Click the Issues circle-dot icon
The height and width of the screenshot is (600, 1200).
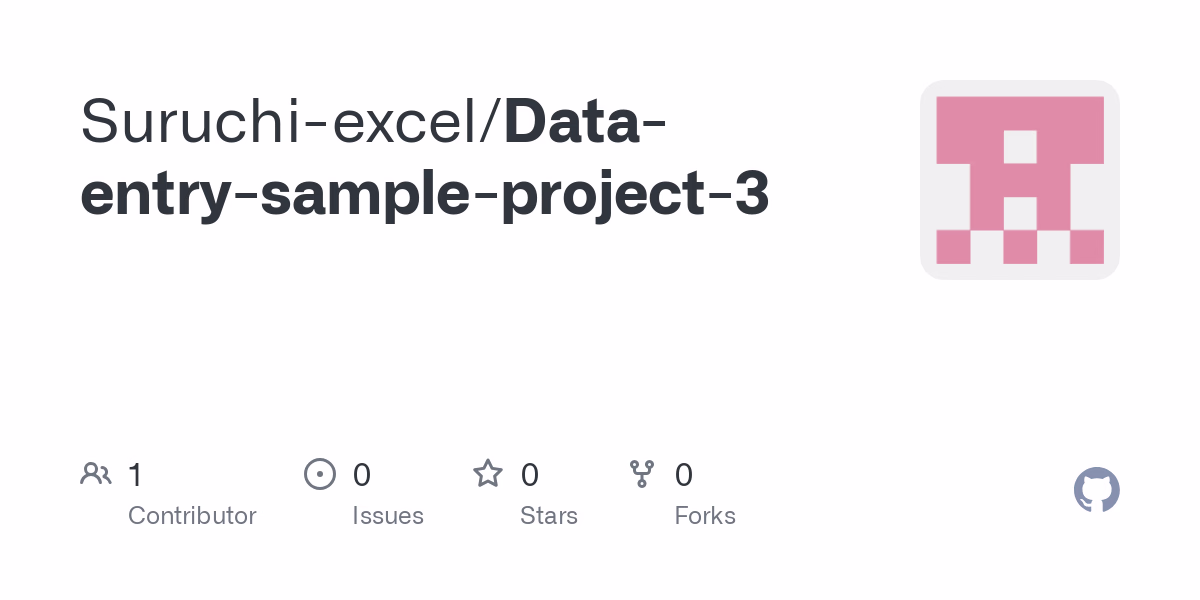pos(319,474)
